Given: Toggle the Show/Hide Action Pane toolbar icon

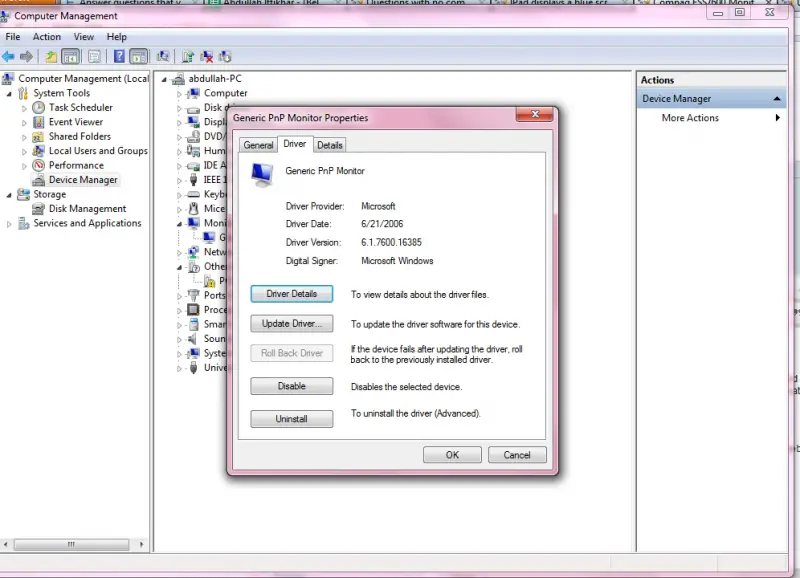Looking at the screenshot, I should [x=139, y=57].
